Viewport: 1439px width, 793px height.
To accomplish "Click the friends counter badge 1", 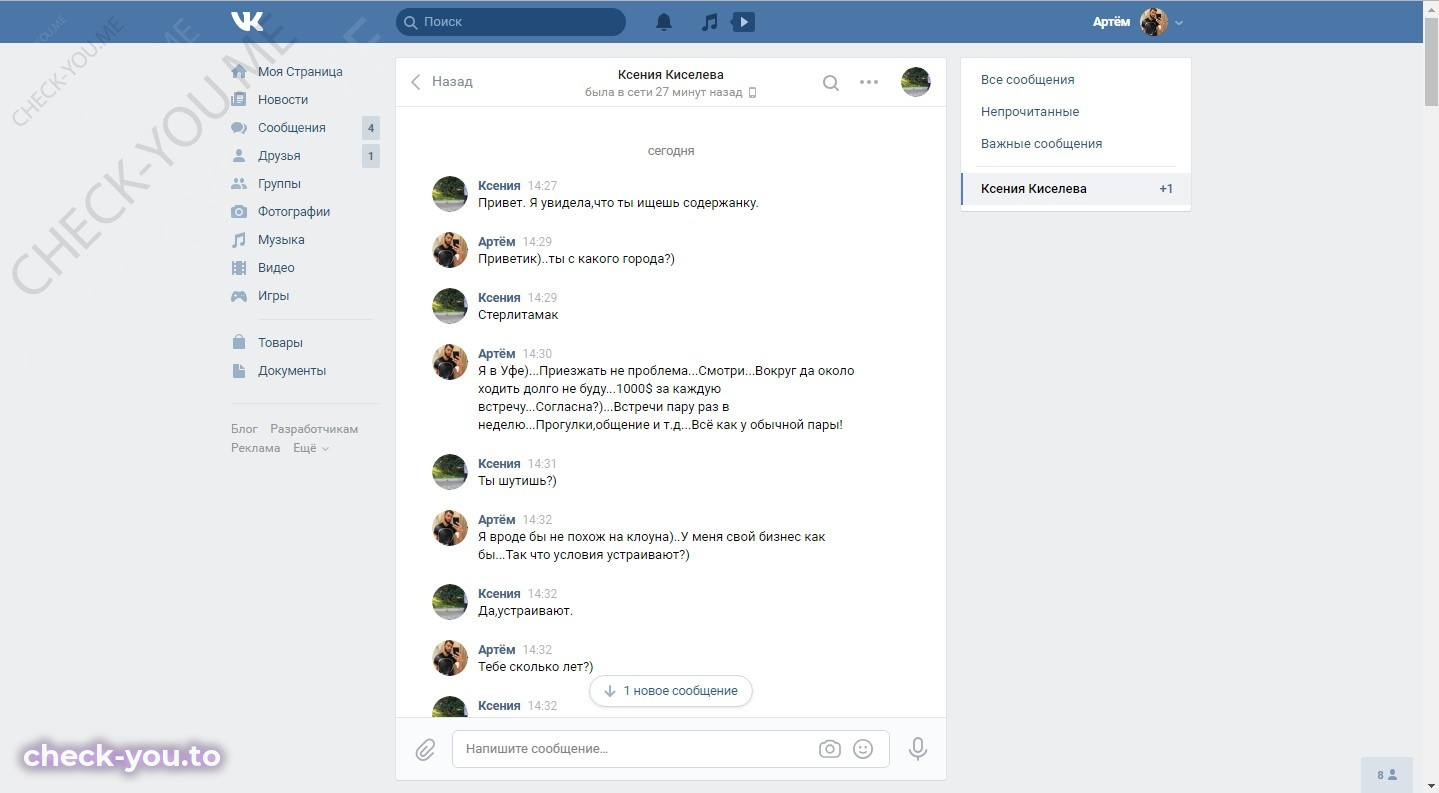I will (x=371, y=156).
